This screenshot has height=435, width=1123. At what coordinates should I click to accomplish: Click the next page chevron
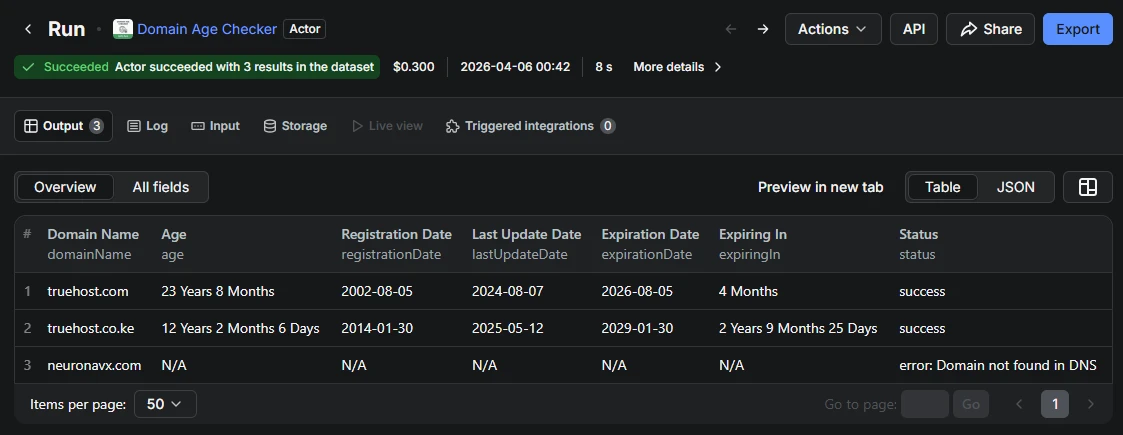(1091, 404)
